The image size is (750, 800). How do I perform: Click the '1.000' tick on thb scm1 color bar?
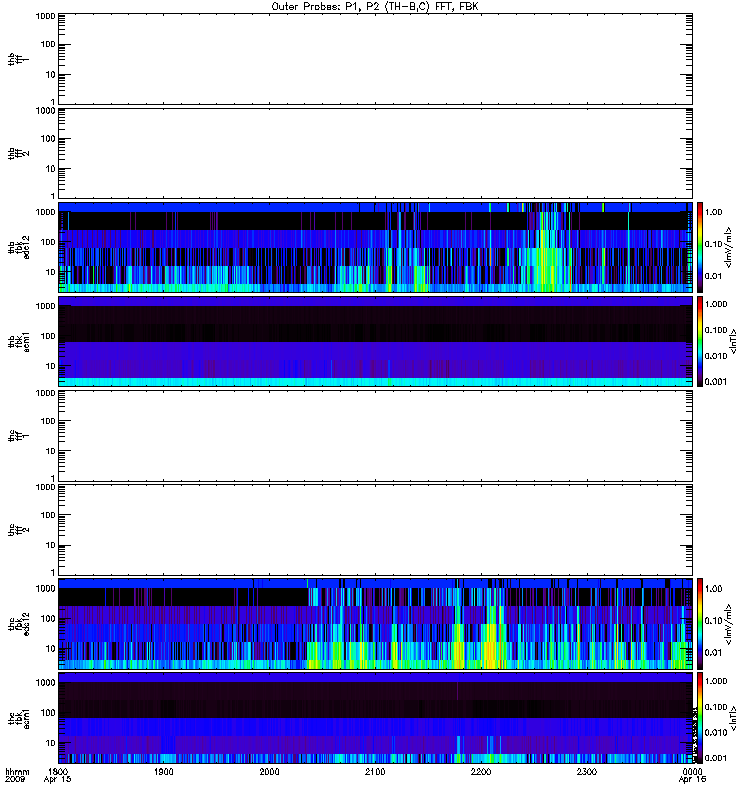[716, 304]
